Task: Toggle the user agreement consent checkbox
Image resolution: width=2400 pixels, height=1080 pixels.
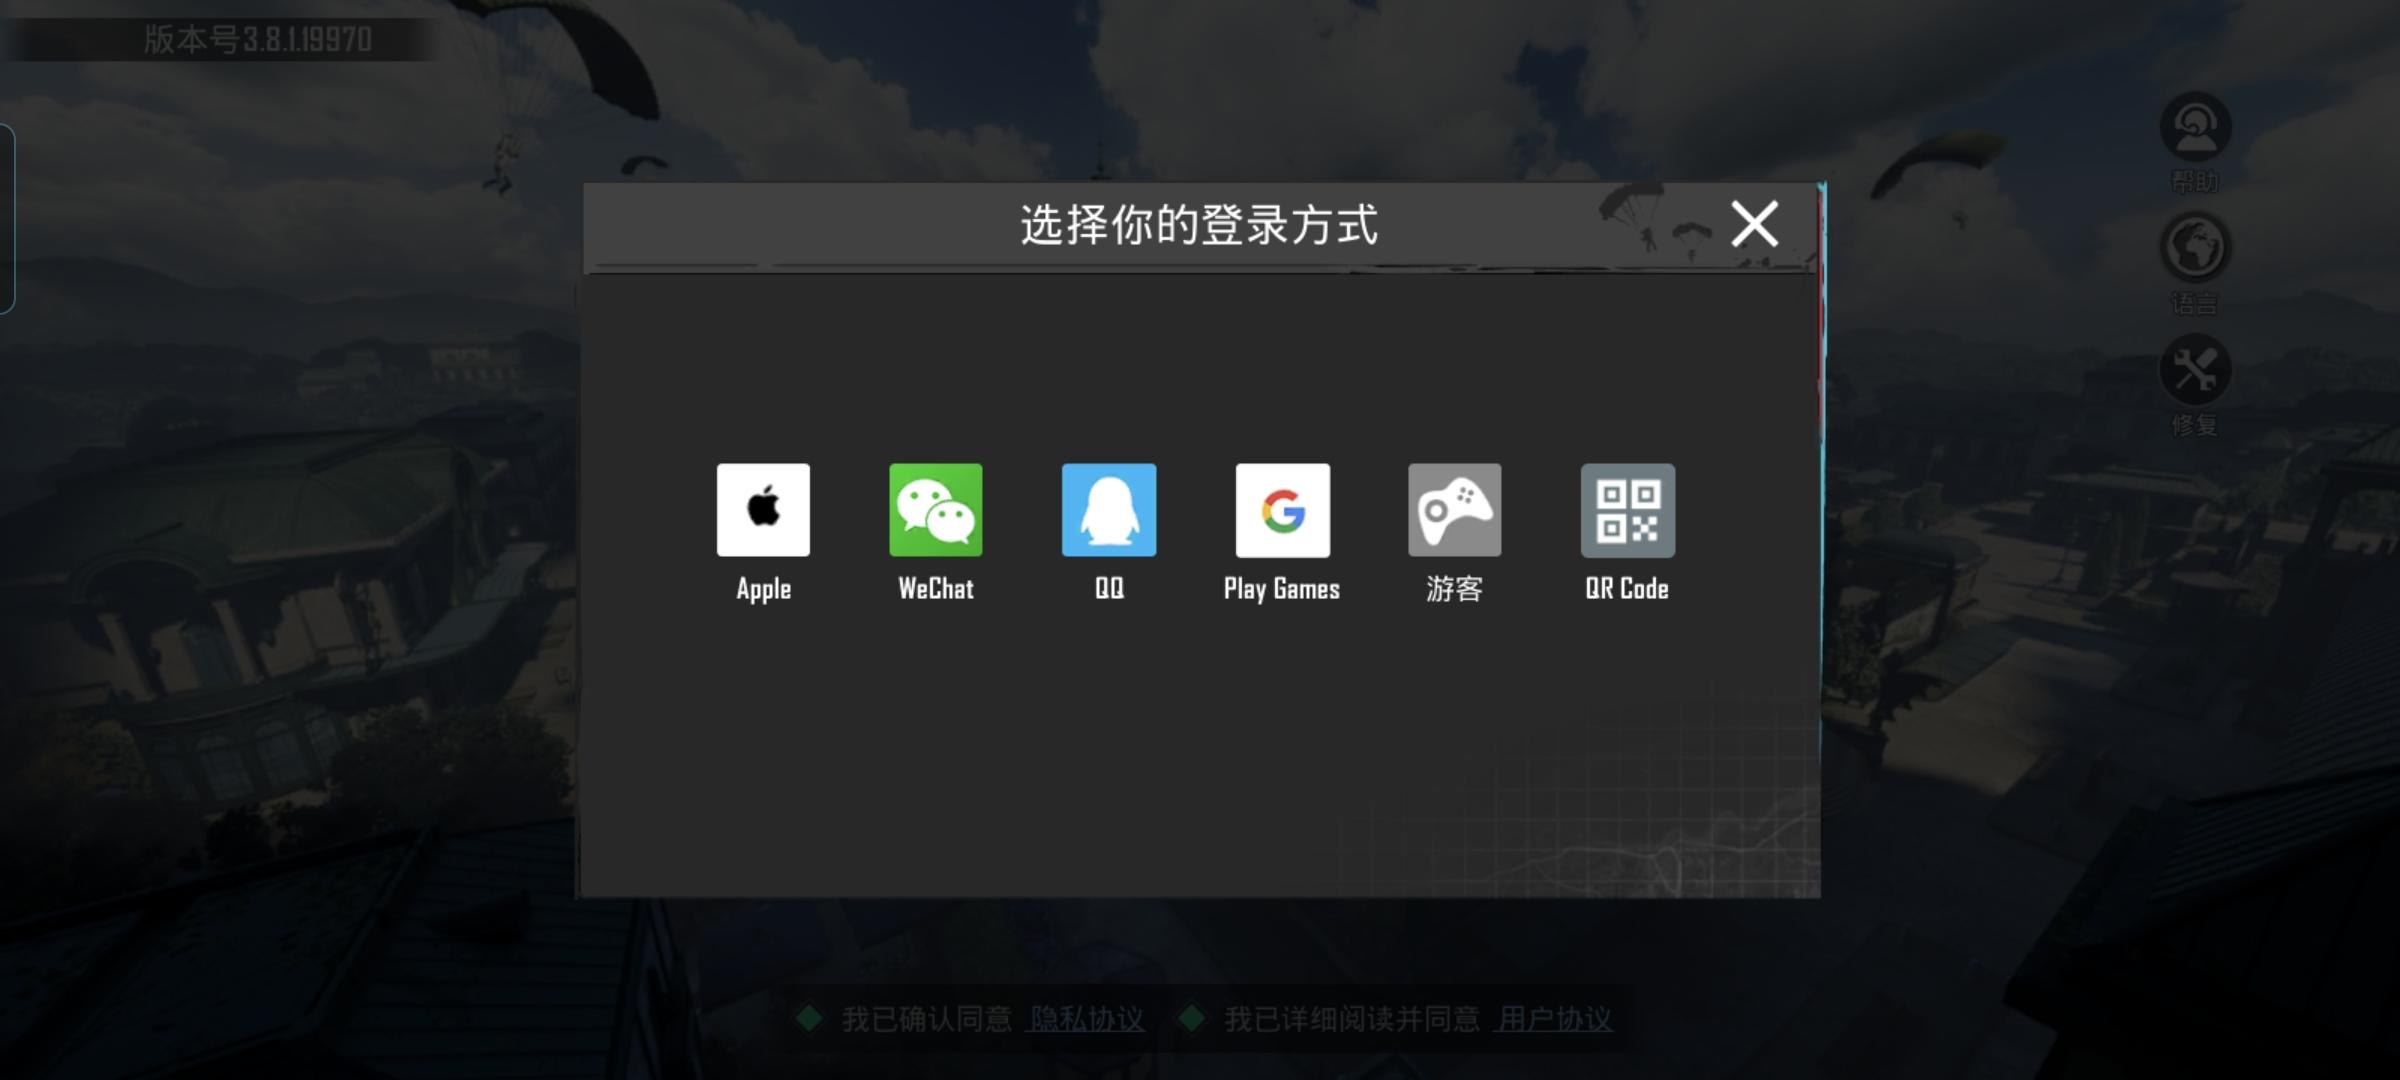Action: click(1191, 1019)
